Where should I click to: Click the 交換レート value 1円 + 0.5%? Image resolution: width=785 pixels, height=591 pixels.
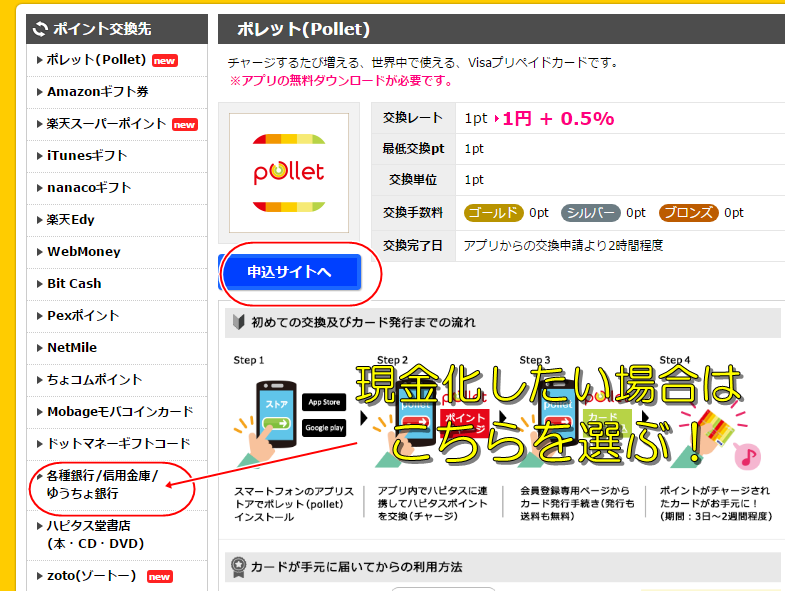(x=558, y=119)
